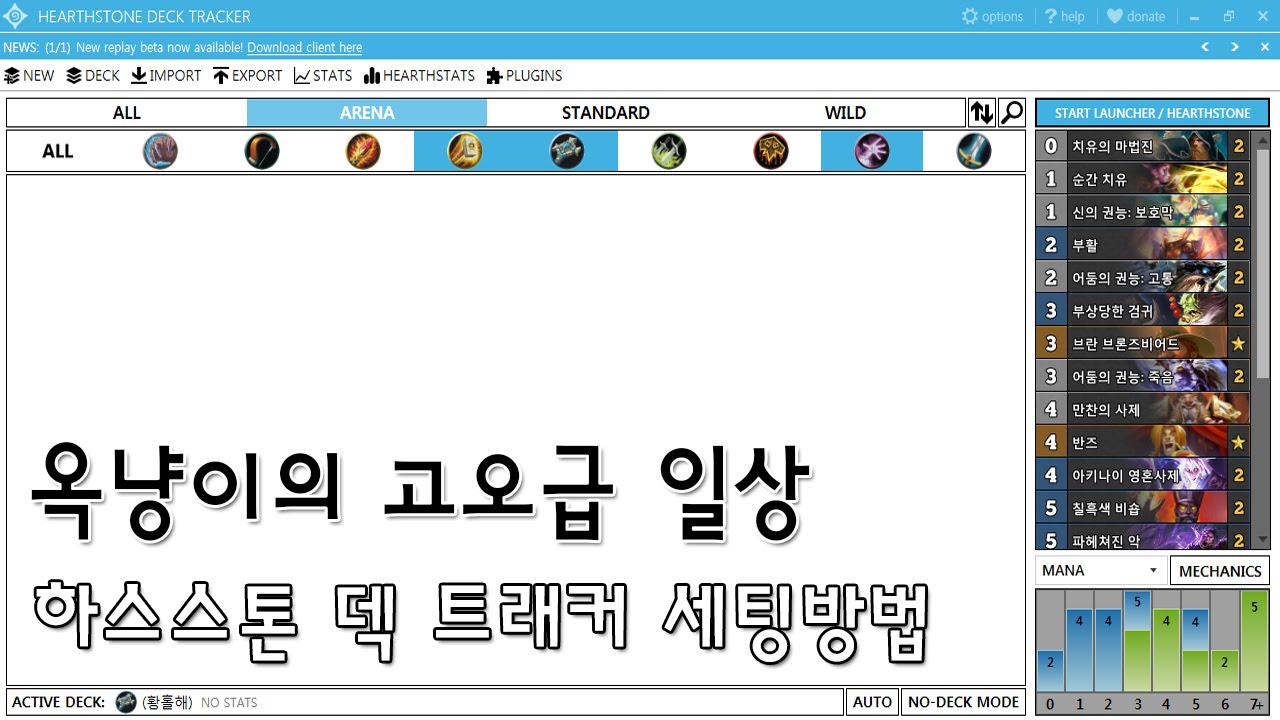Select the Druid class filter icon
The image size is (1280, 720).
(160, 151)
